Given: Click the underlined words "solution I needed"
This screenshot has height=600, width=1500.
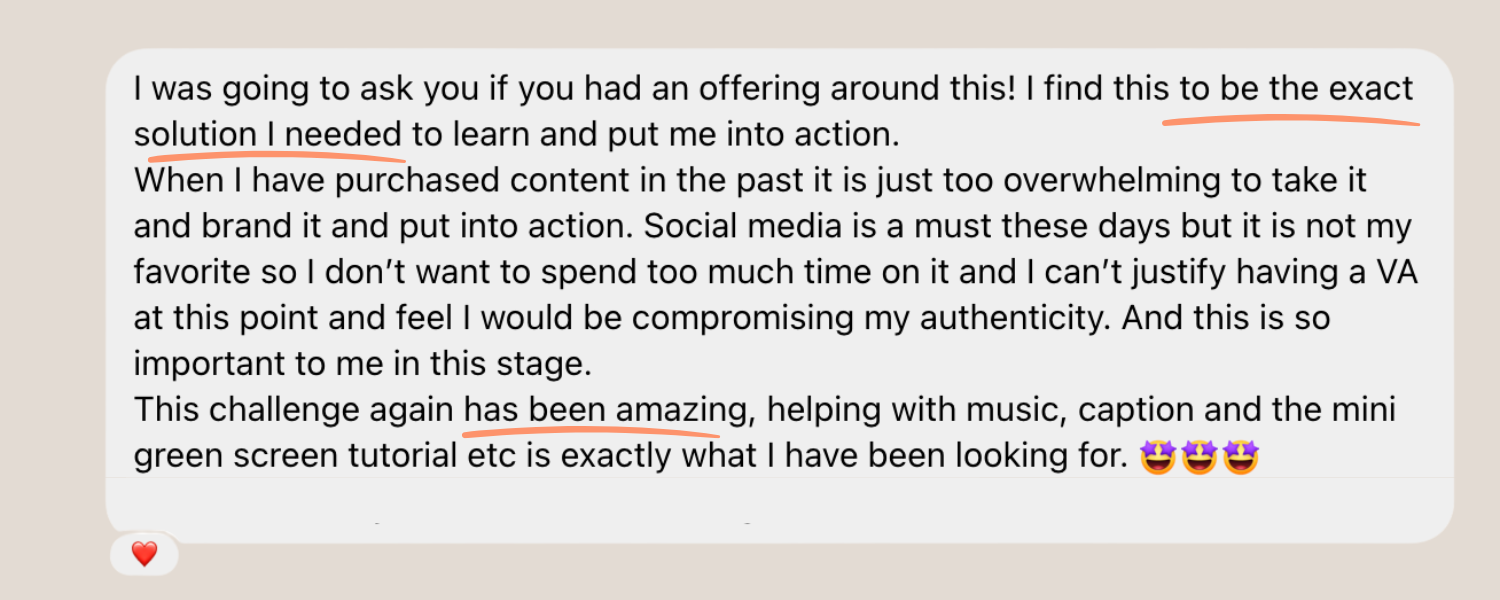Looking at the screenshot, I should pyautogui.click(x=268, y=134).
